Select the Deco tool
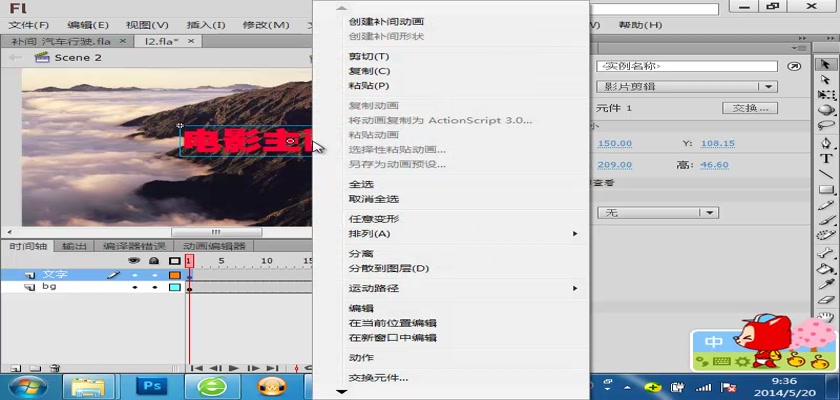The image size is (840, 400). 826,236
